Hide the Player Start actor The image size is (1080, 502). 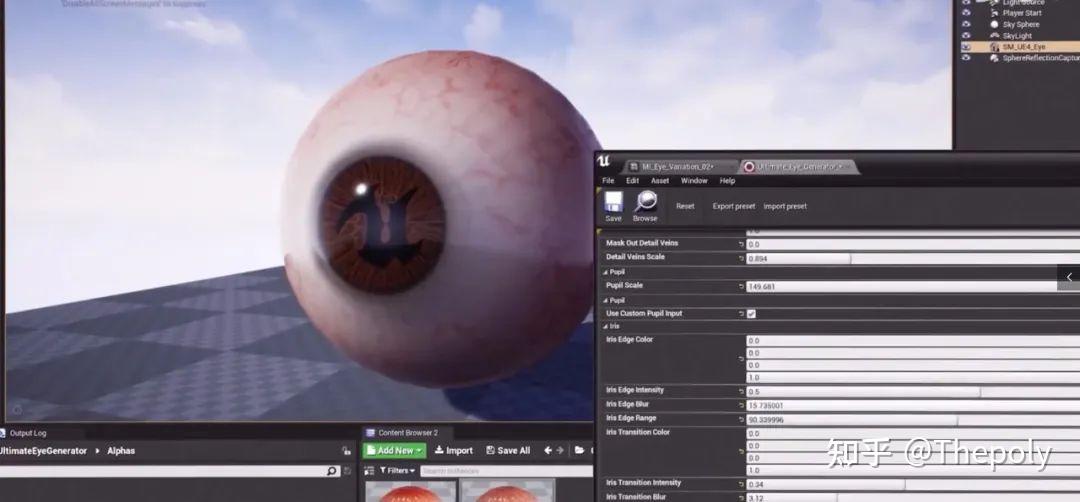pos(966,13)
